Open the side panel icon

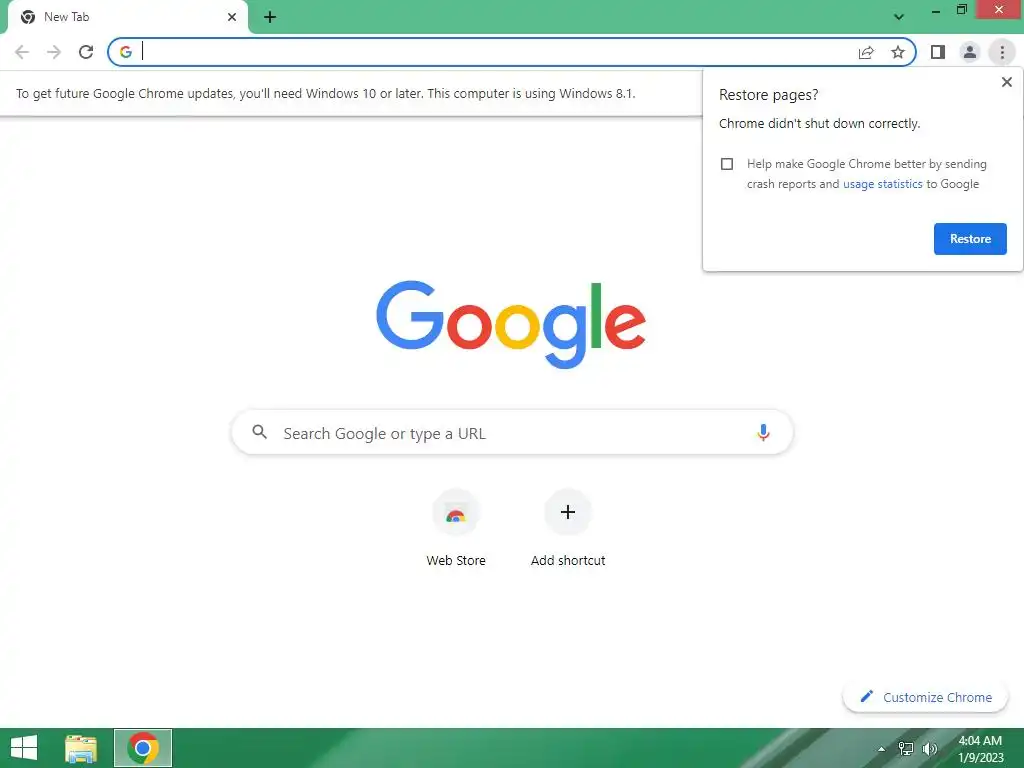(x=938, y=52)
